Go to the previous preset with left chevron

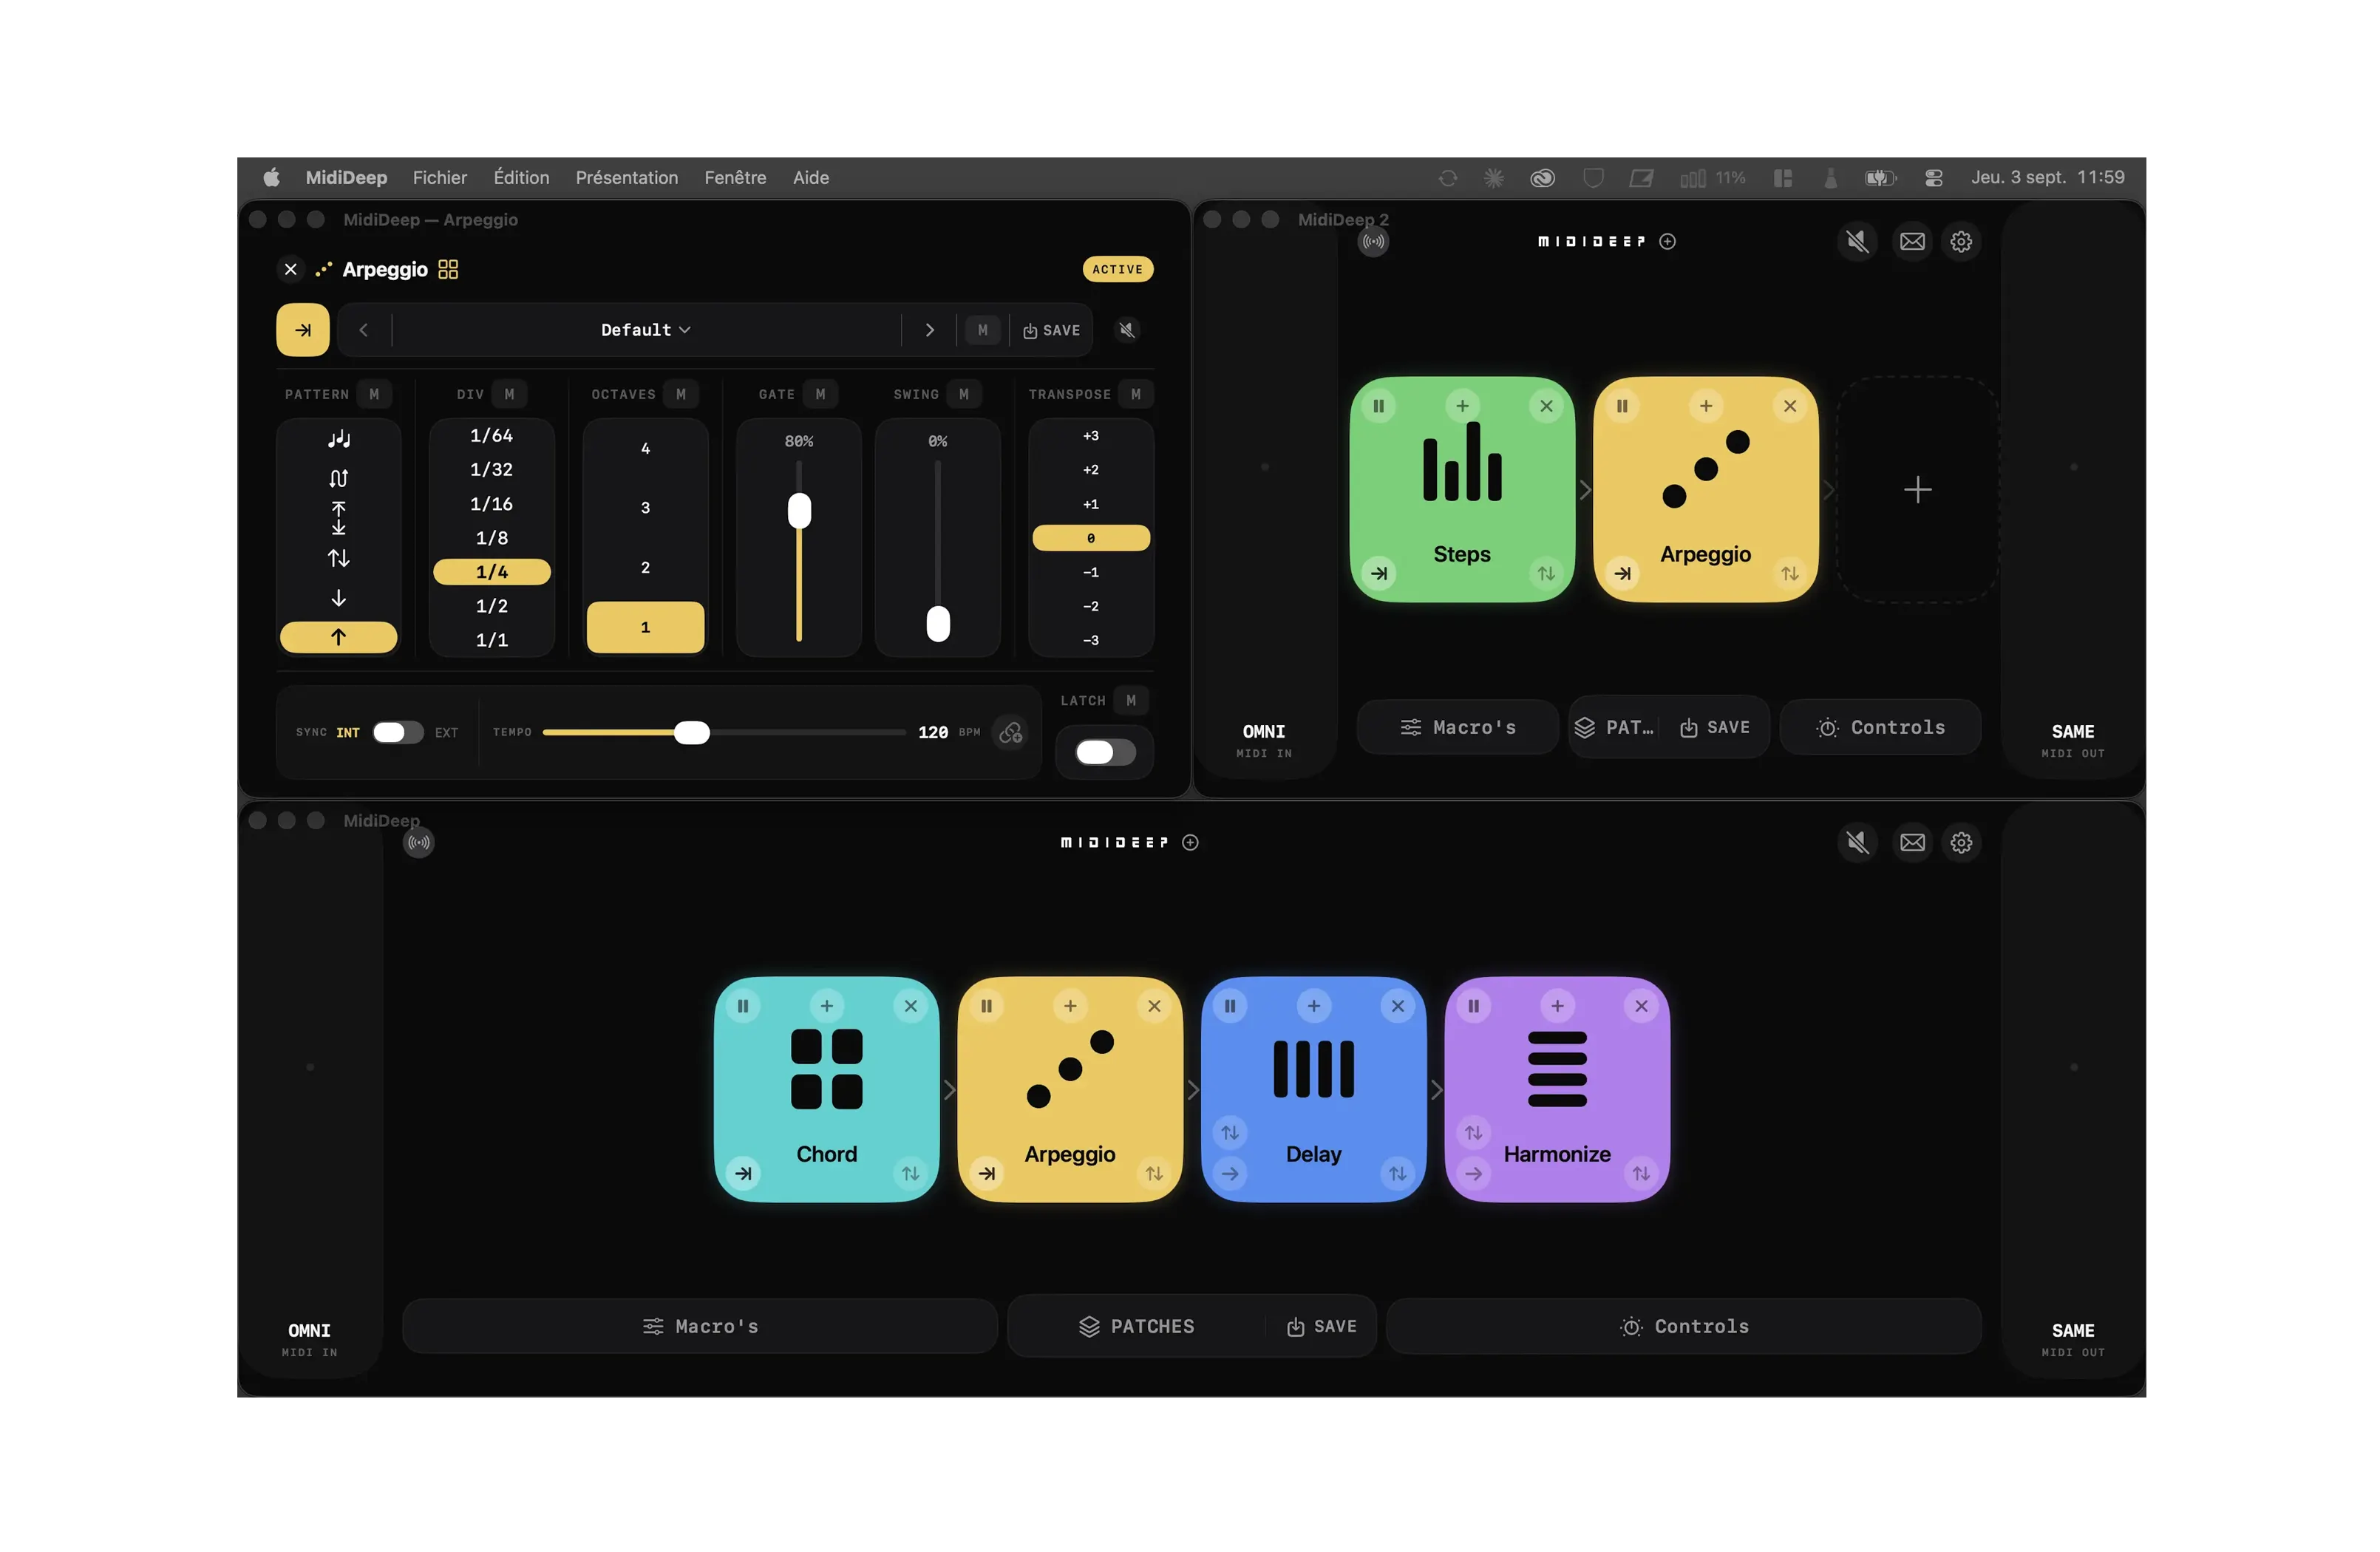(x=363, y=330)
